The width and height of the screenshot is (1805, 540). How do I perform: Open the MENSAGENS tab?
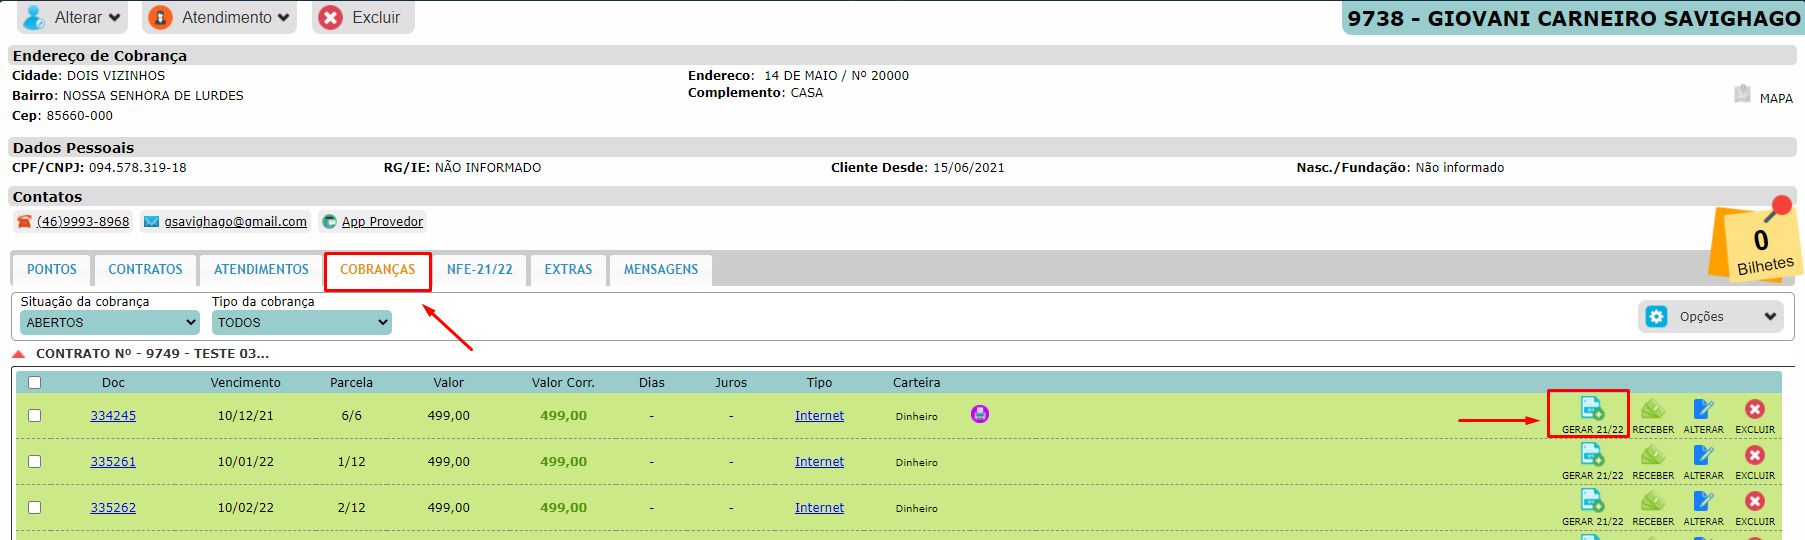pyautogui.click(x=661, y=269)
